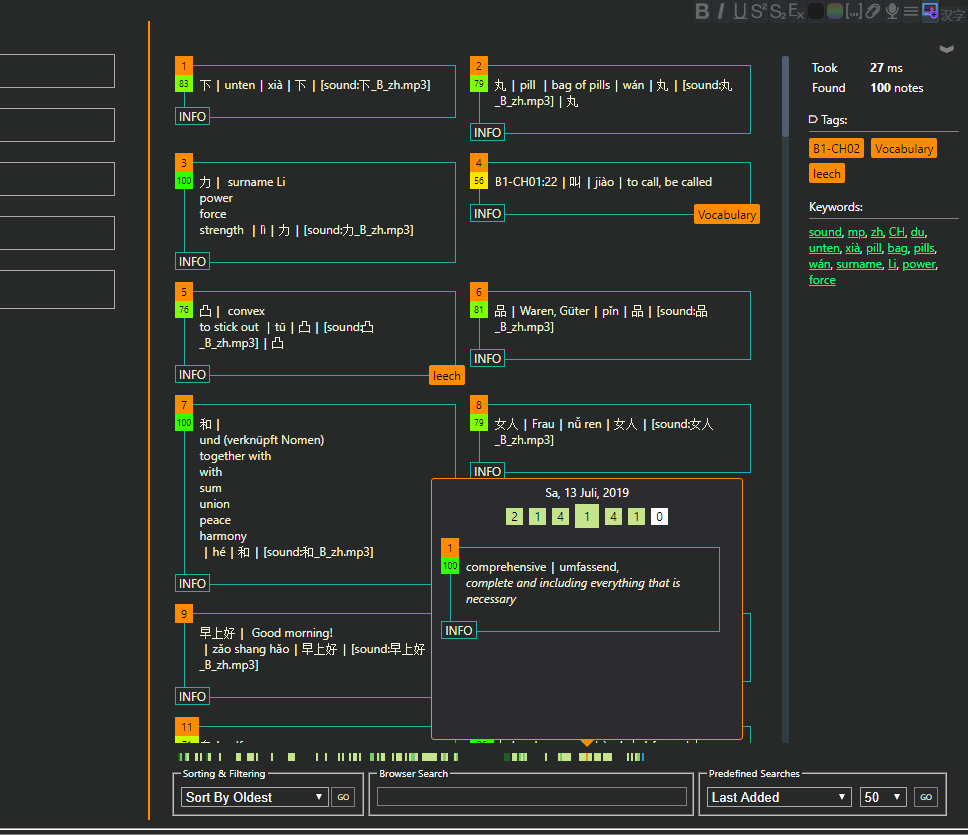Viewport: 968px width, 835px height.
Task: Click the topmost empty field in left panel
Action: 57,71
